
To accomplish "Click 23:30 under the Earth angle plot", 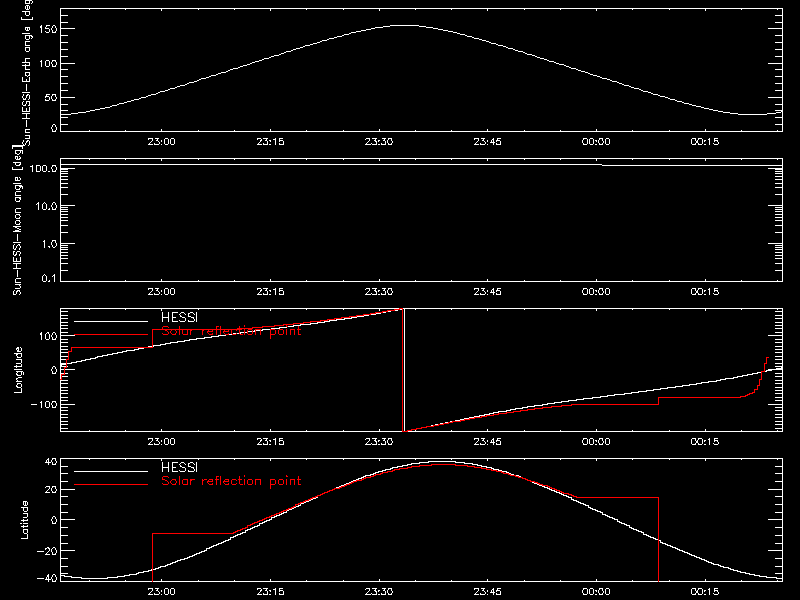I will coord(379,141).
